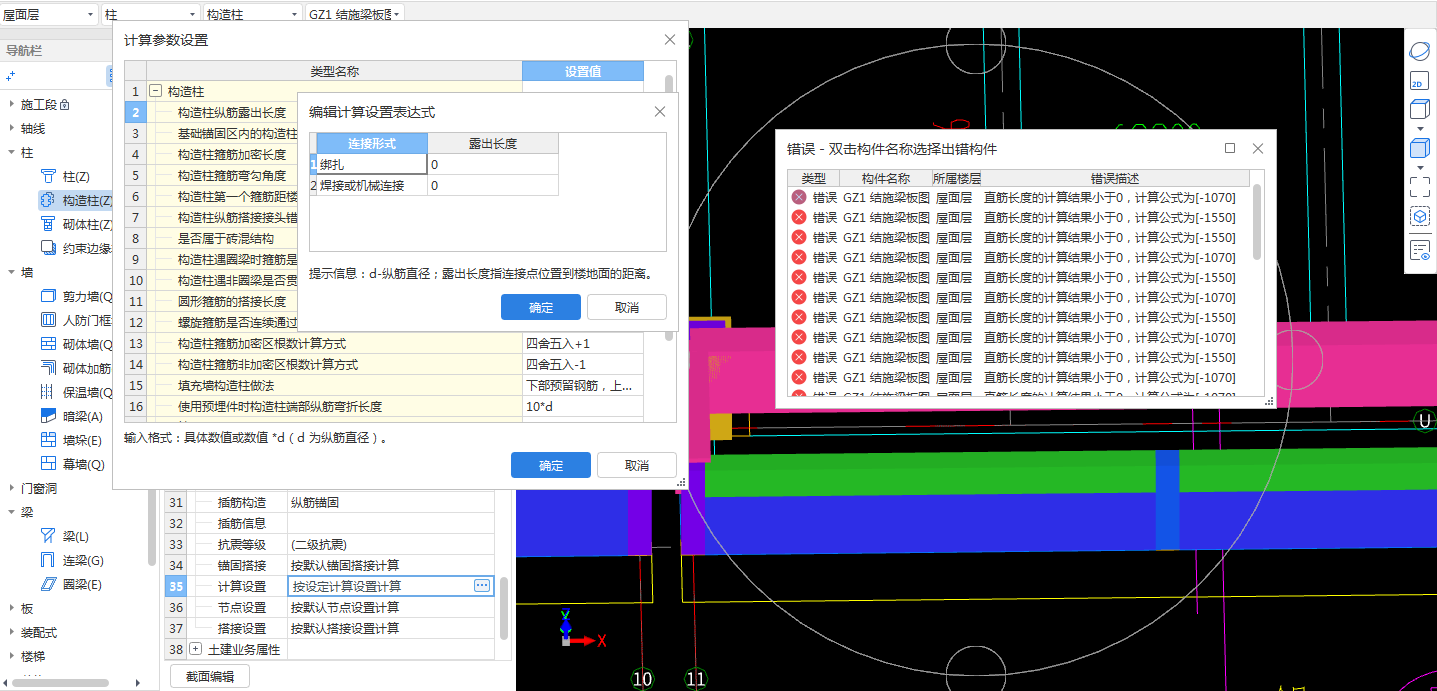
Task: Click the 人防门框 wall icon
Action: pos(48,320)
